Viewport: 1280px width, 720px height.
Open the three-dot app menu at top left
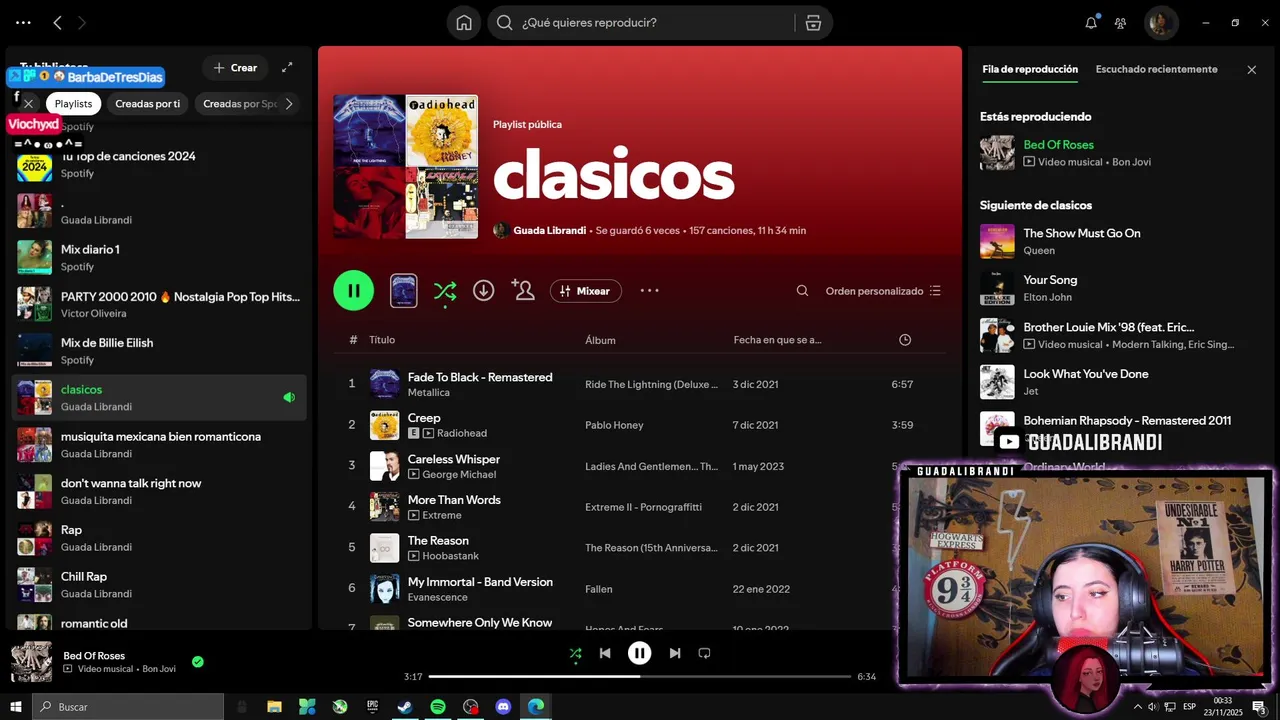click(23, 23)
